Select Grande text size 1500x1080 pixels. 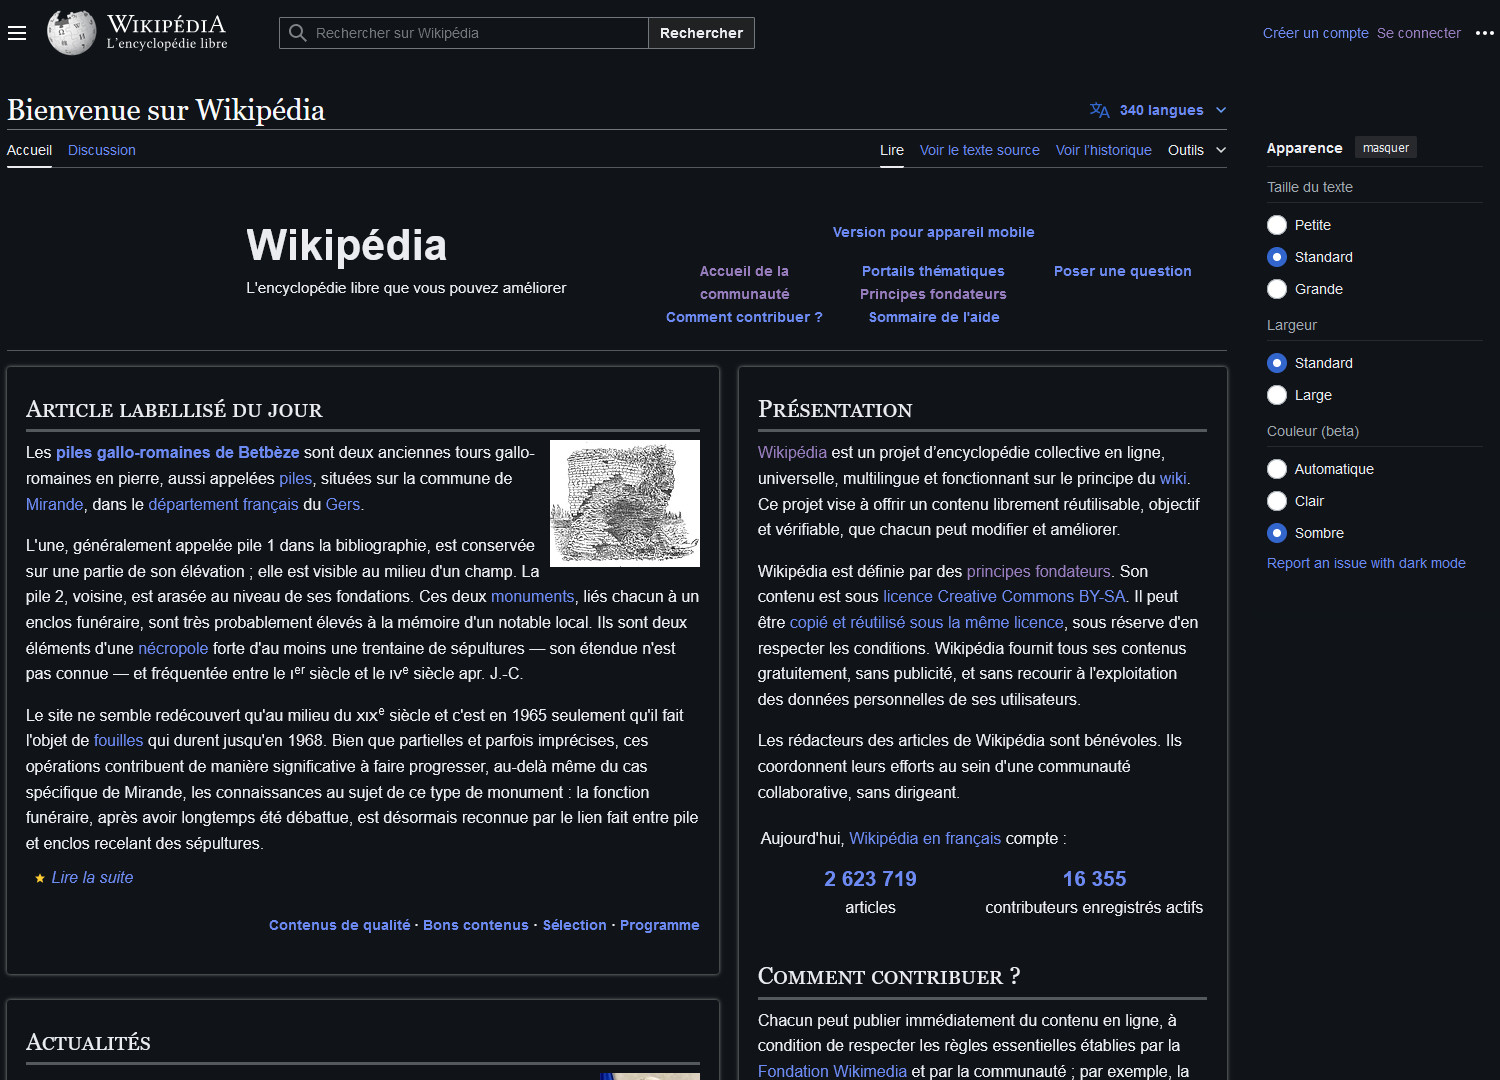1277,289
